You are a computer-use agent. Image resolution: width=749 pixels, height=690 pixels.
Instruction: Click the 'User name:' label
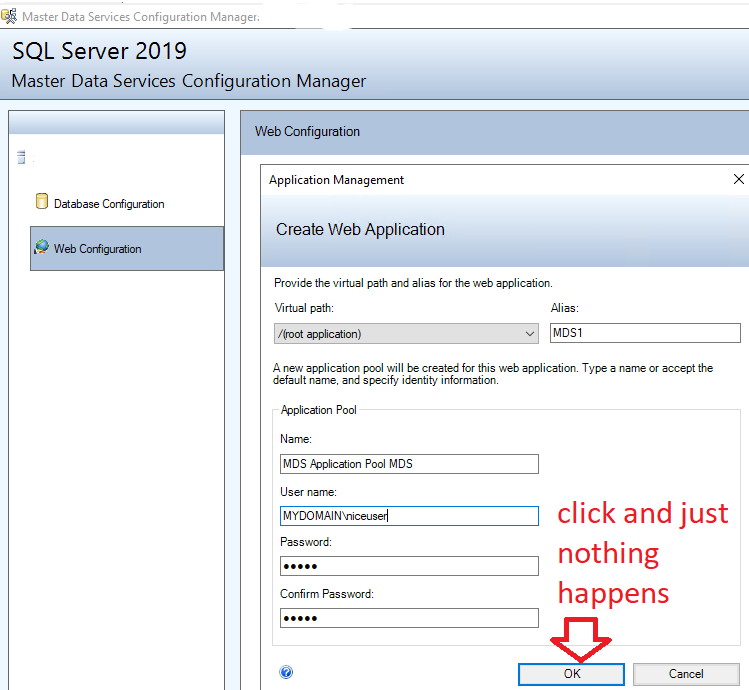(x=308, y=492)
